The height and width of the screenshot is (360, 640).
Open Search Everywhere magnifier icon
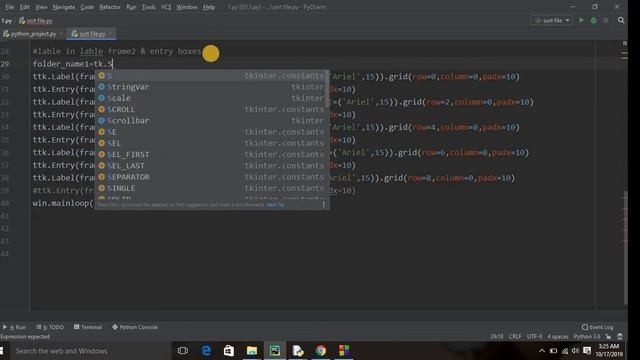(621, 20)
